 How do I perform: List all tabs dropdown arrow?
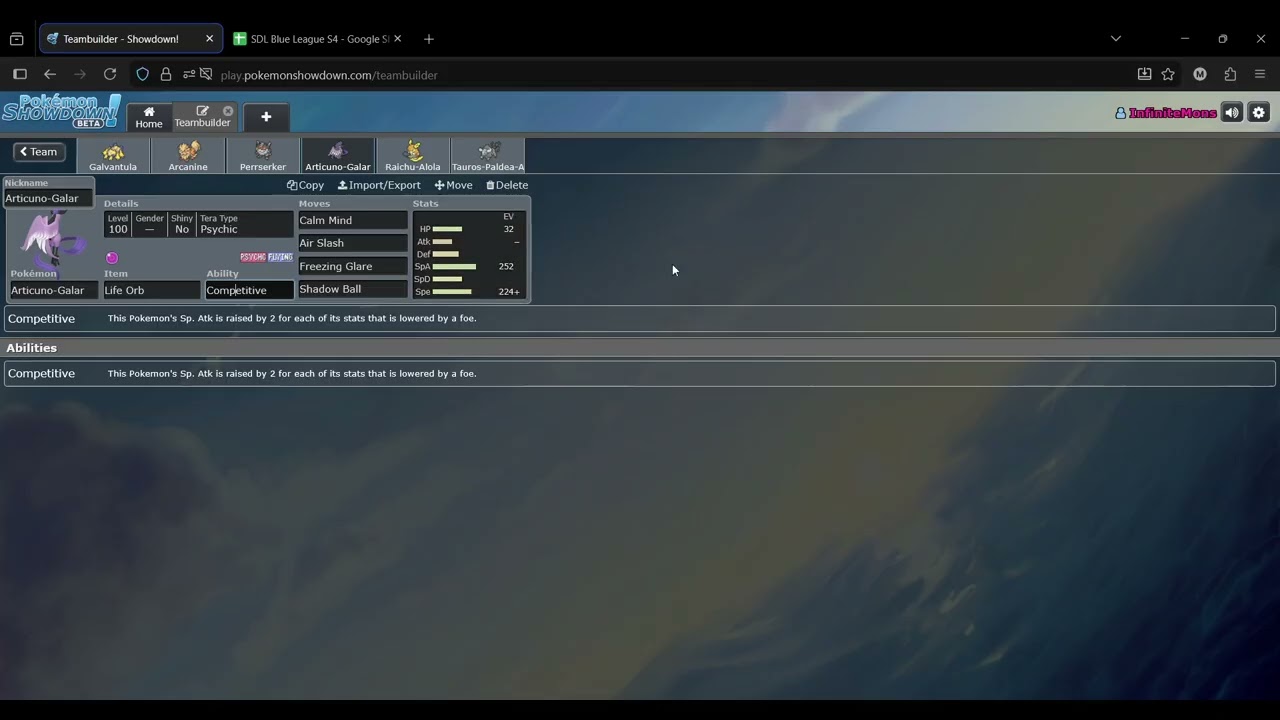[x=1116, y=39]
